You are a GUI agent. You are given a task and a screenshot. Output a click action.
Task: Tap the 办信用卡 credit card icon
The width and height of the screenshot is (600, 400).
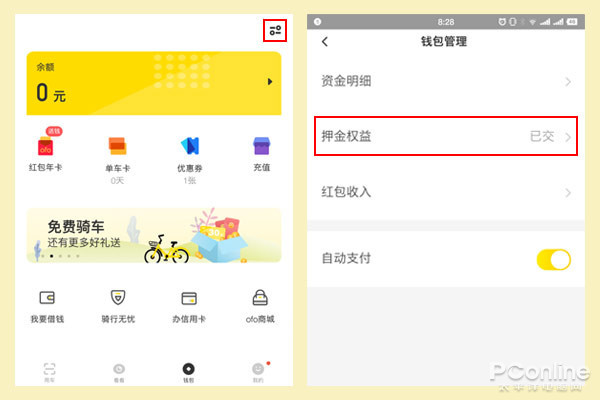189,298
